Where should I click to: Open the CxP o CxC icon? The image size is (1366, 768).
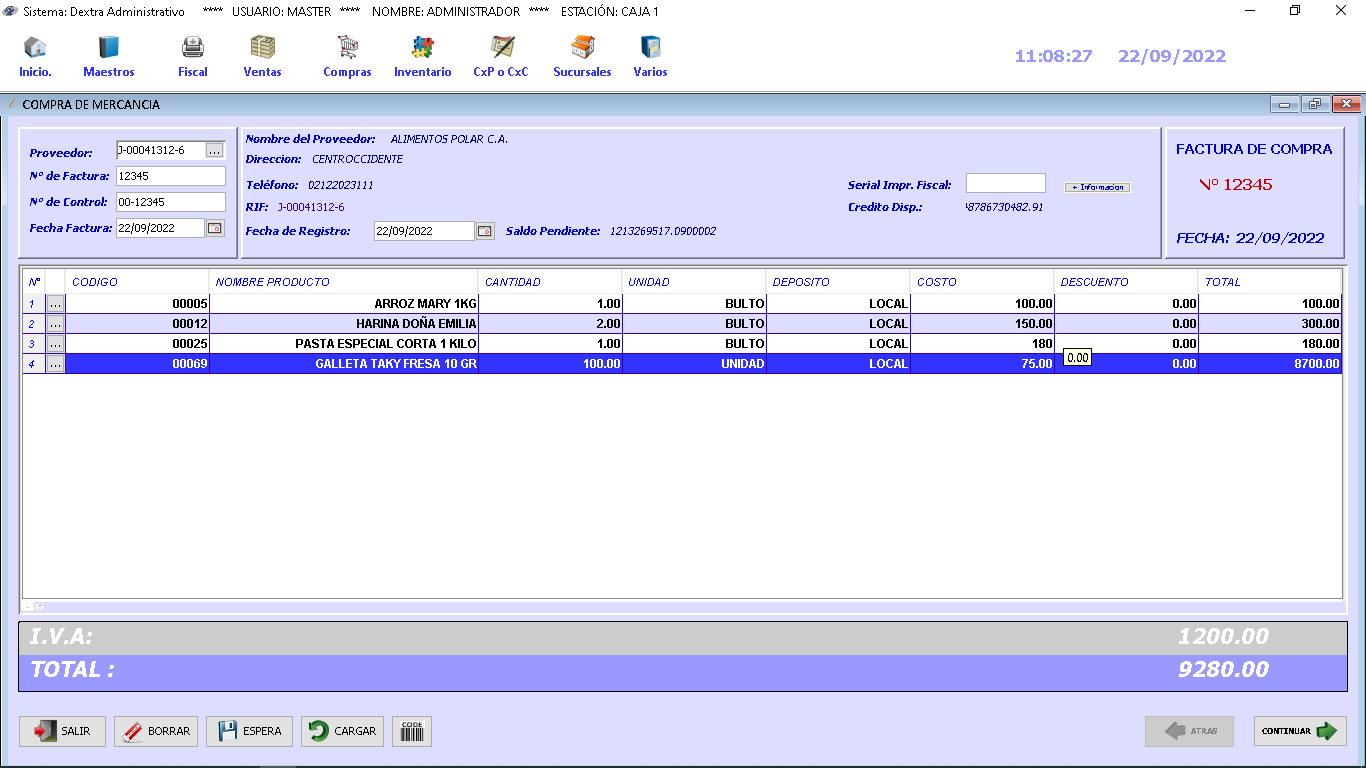pyautogui.click(x=501, y=56)
